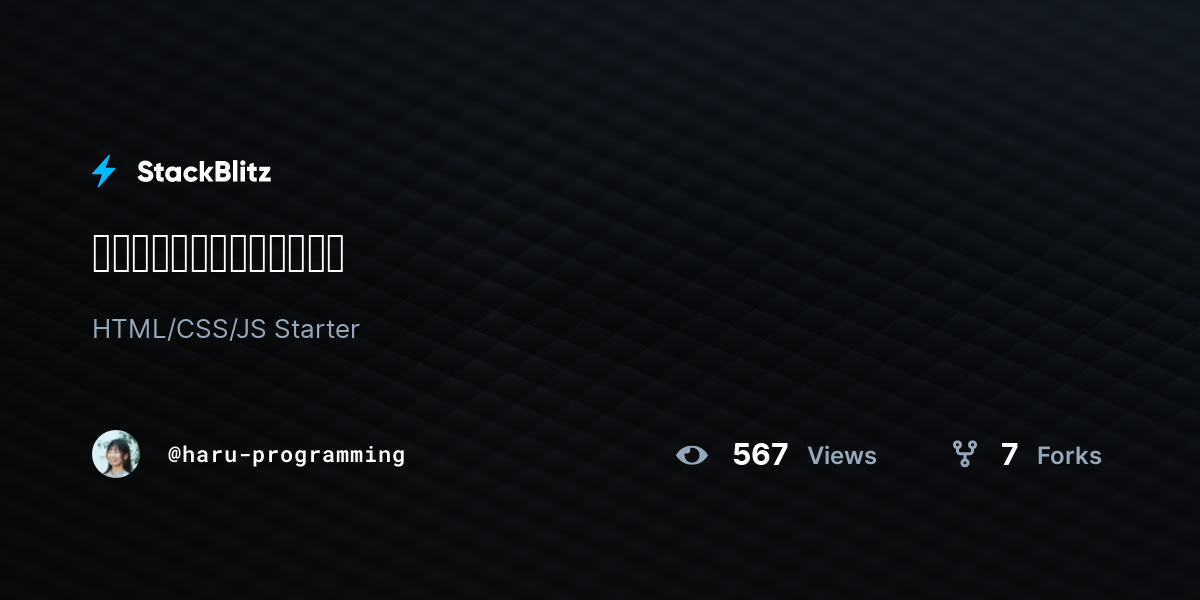Screen dimensions: 1200x600
Task: Select the project title made of box characters
Action: pyautogui.click(x=218, y=253)
